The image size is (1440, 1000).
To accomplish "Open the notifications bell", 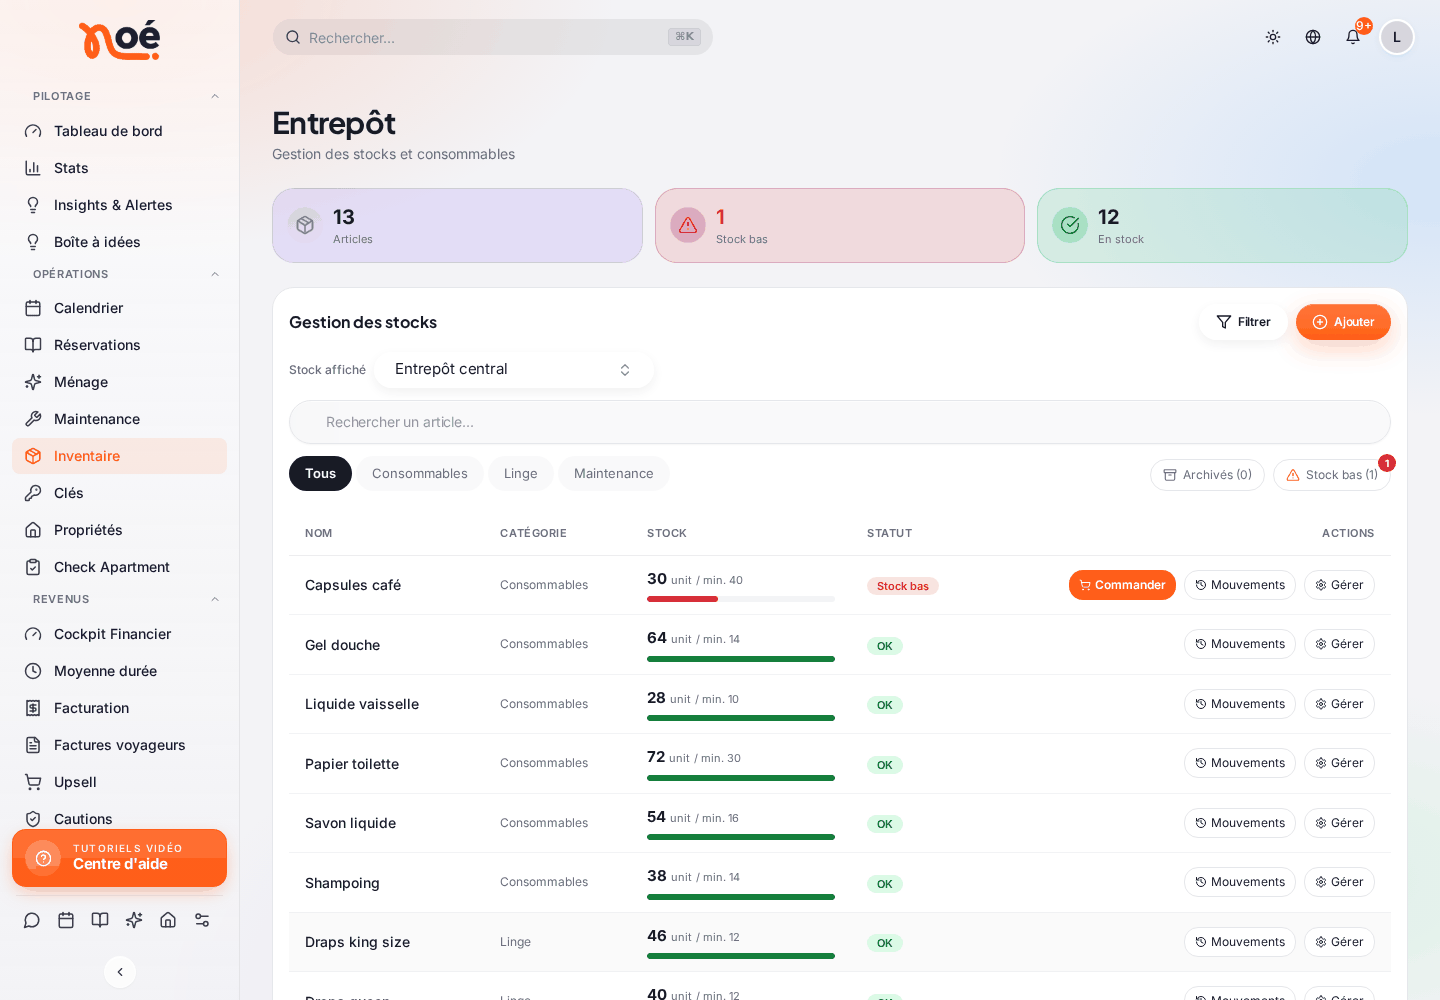I will pos(1353,37).
